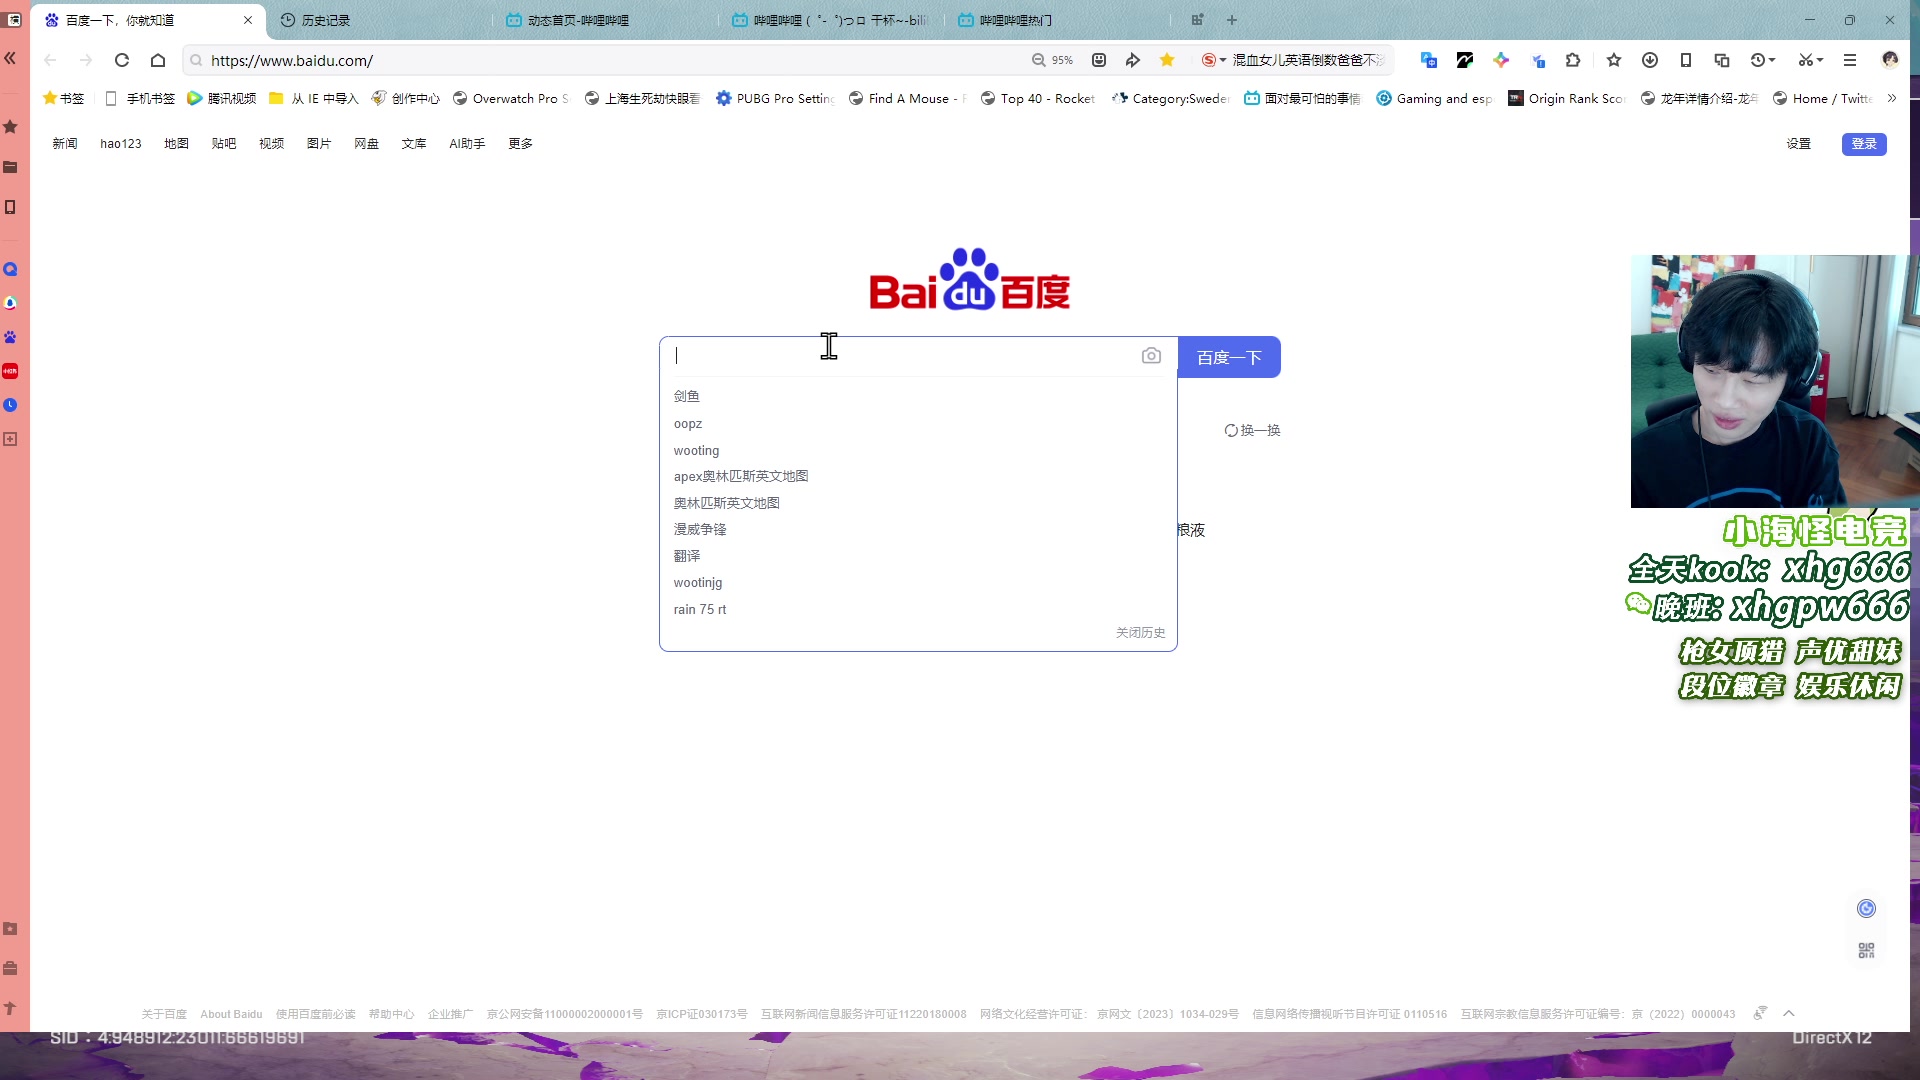Switch to the 哔哩哔哩 干杯 tab
1920x1080 pixels.
[x=831, y=20]
